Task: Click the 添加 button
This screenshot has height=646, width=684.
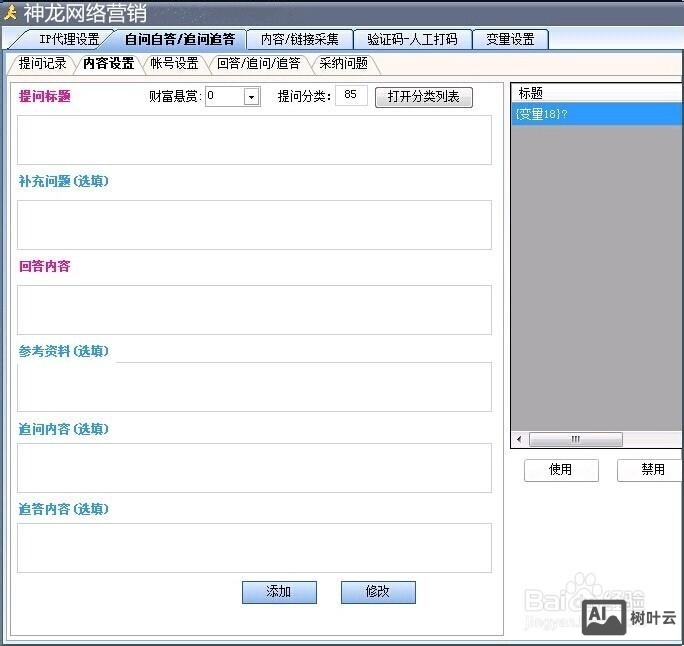Action: pyautogui.click(x=279, y=592)
